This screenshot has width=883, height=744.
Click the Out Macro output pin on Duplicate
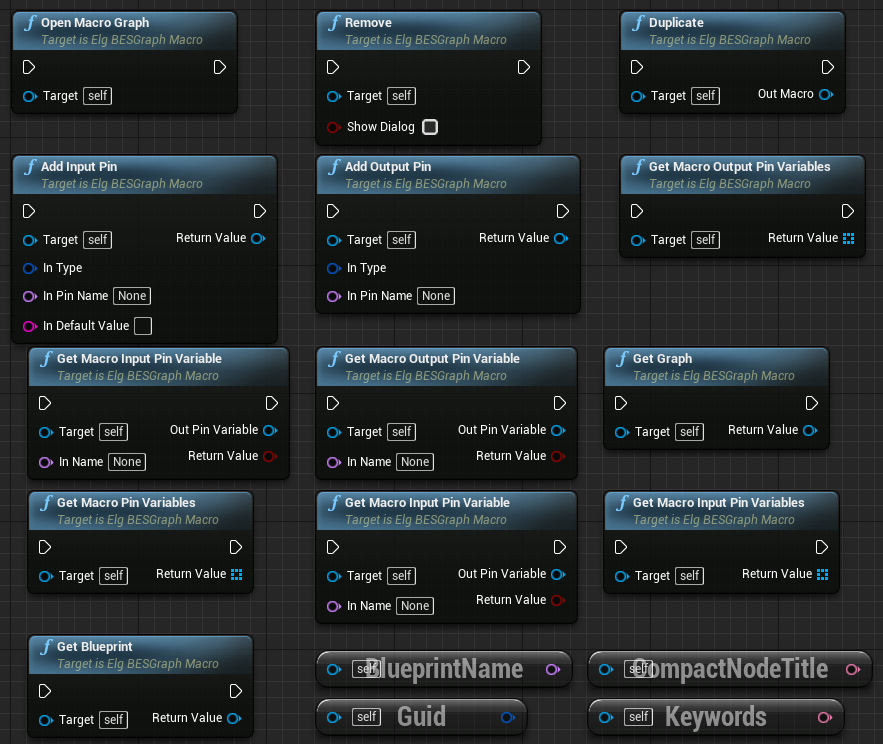pos(826,95)
